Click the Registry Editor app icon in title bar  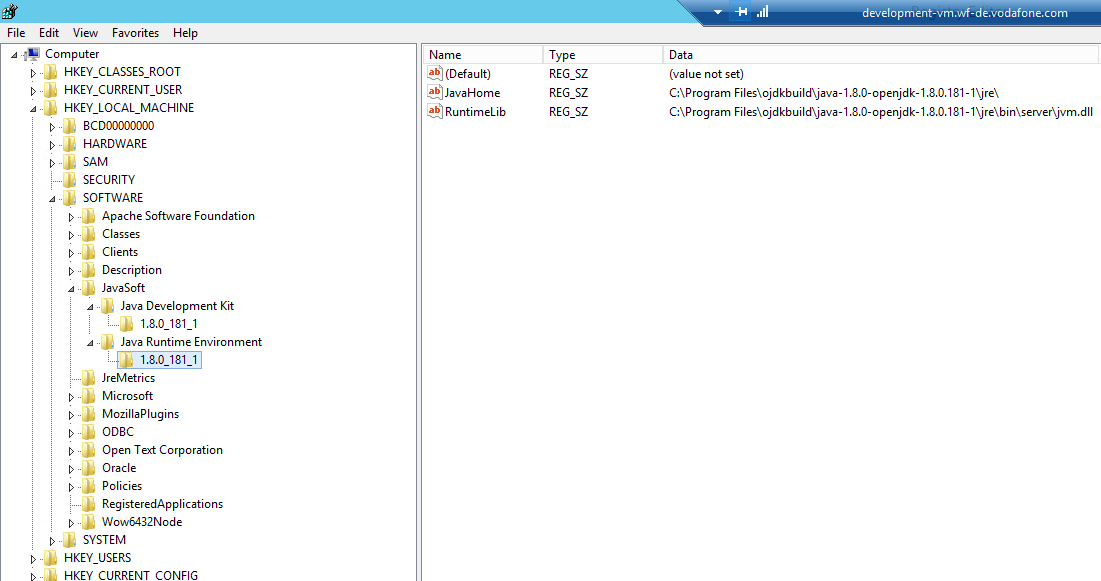point(10,11)
